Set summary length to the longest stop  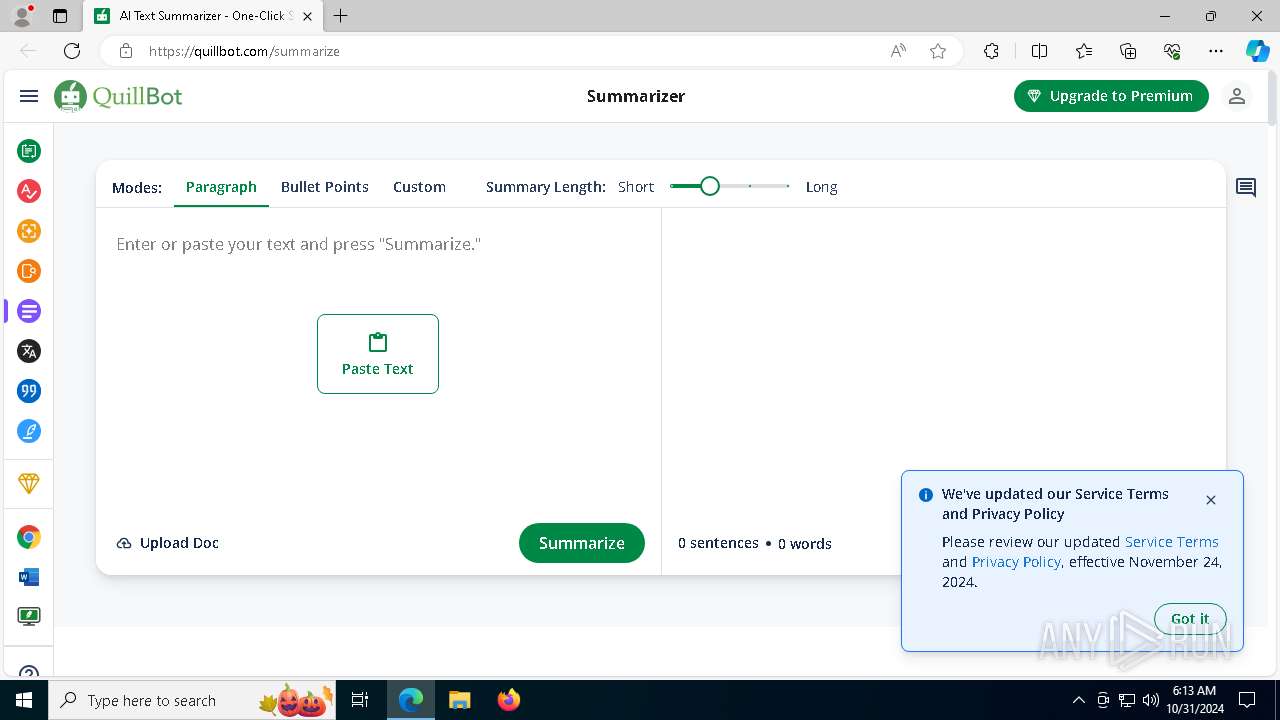coord(788,186)
